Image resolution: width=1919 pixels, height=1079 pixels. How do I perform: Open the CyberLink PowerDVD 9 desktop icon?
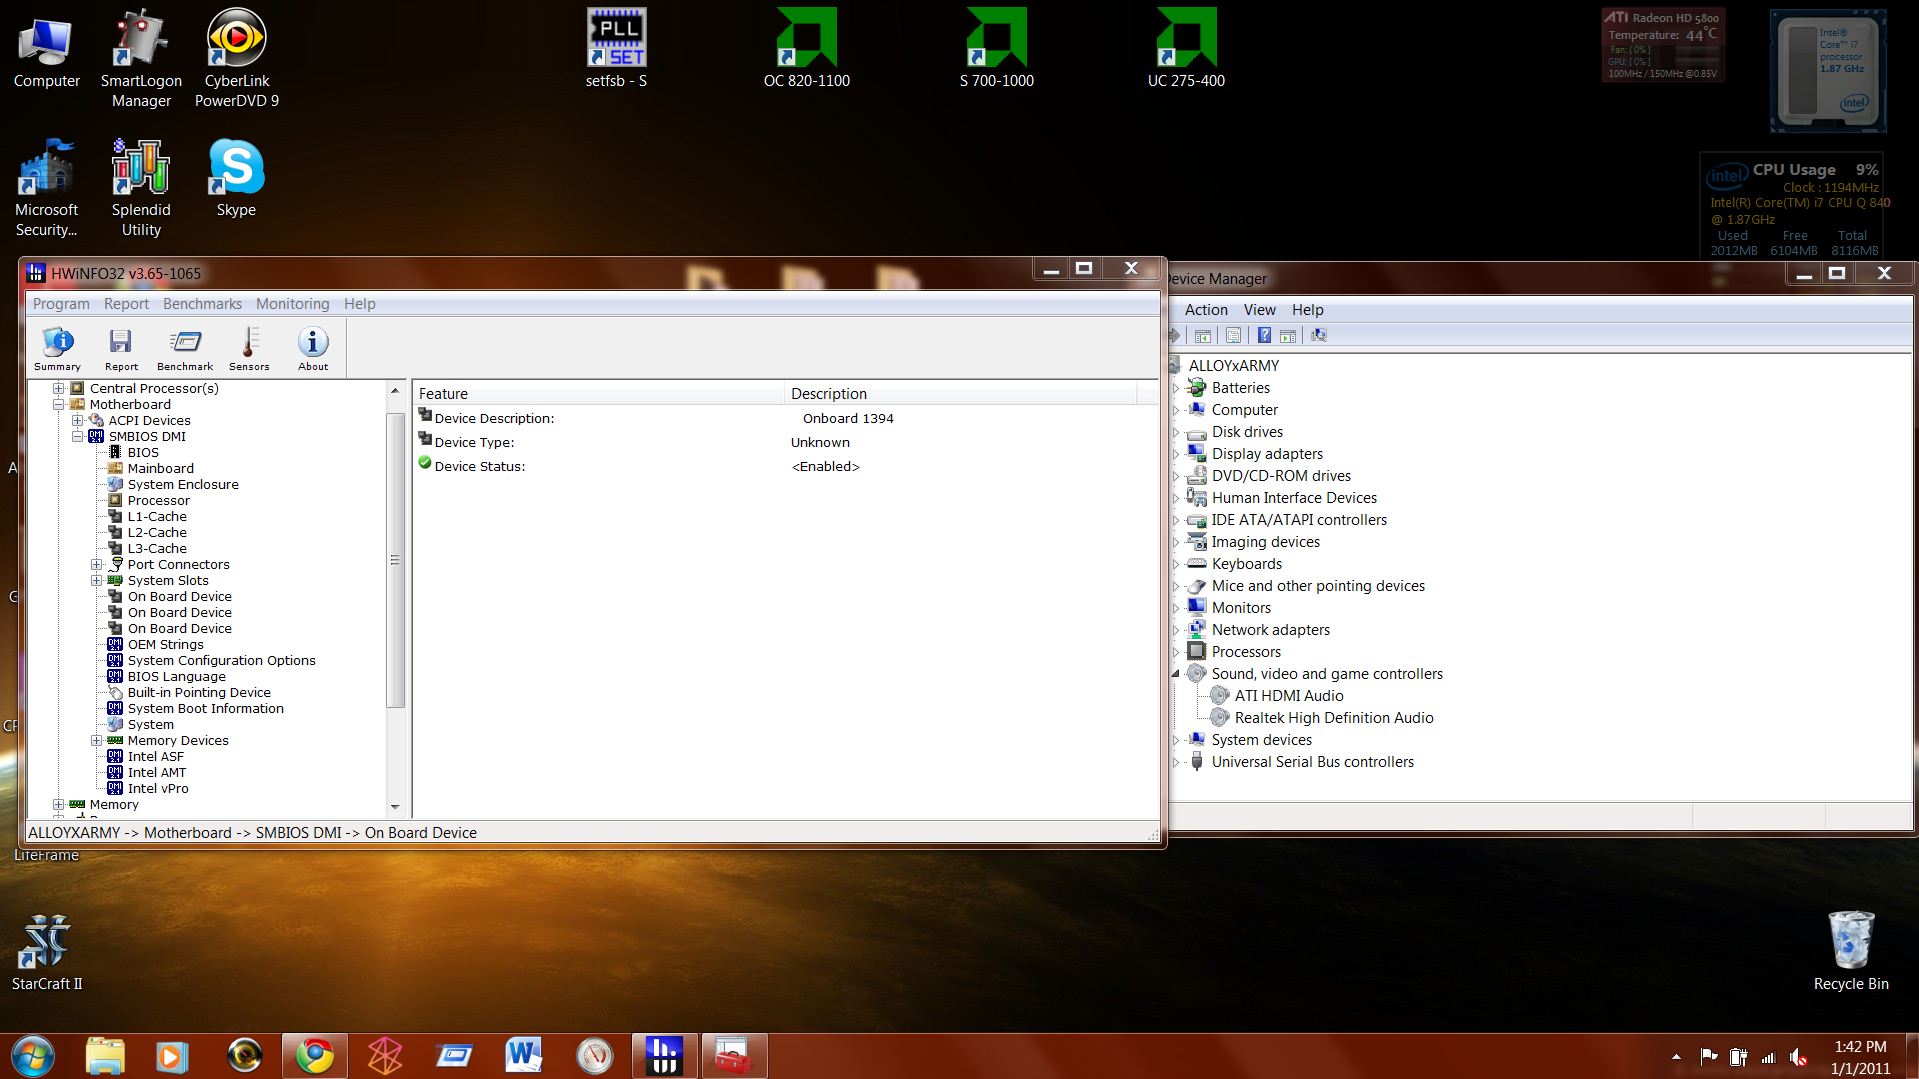tap(236, 59)
